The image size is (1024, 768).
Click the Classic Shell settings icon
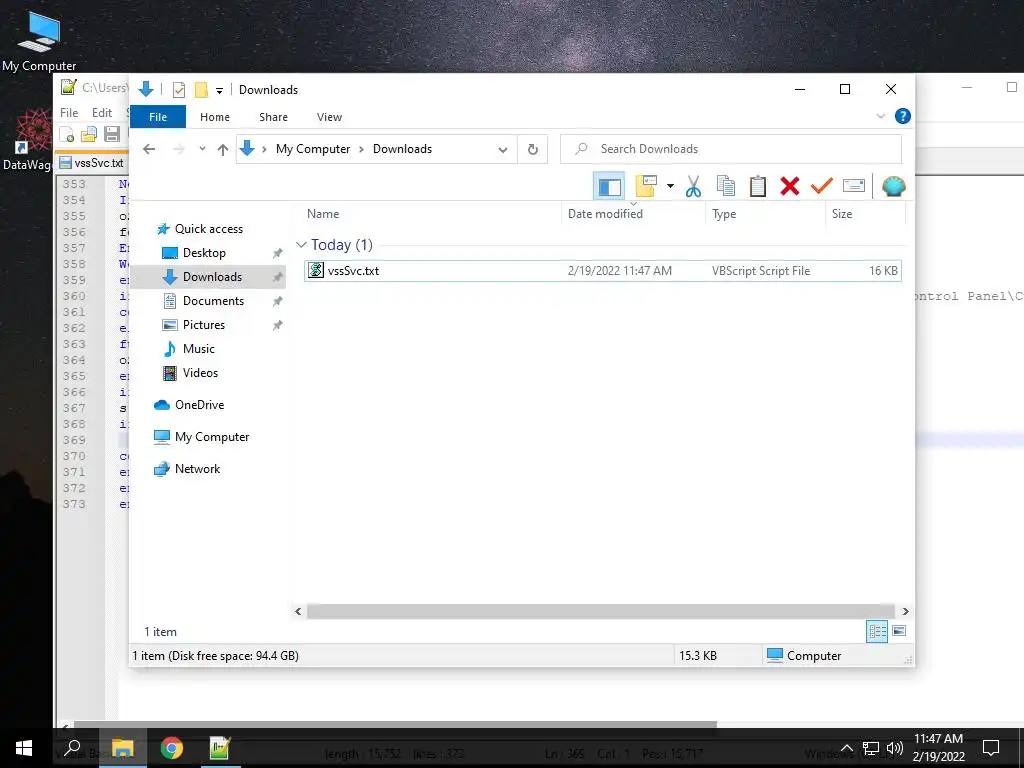pyautogui.click(x=893, y=186)
